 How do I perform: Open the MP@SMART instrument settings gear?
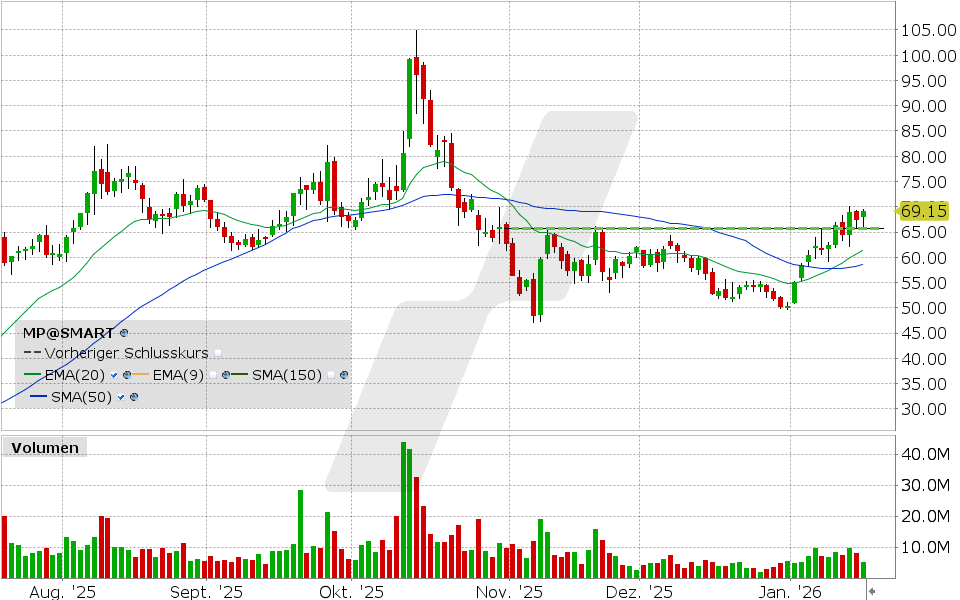click(x=124, y=333)
